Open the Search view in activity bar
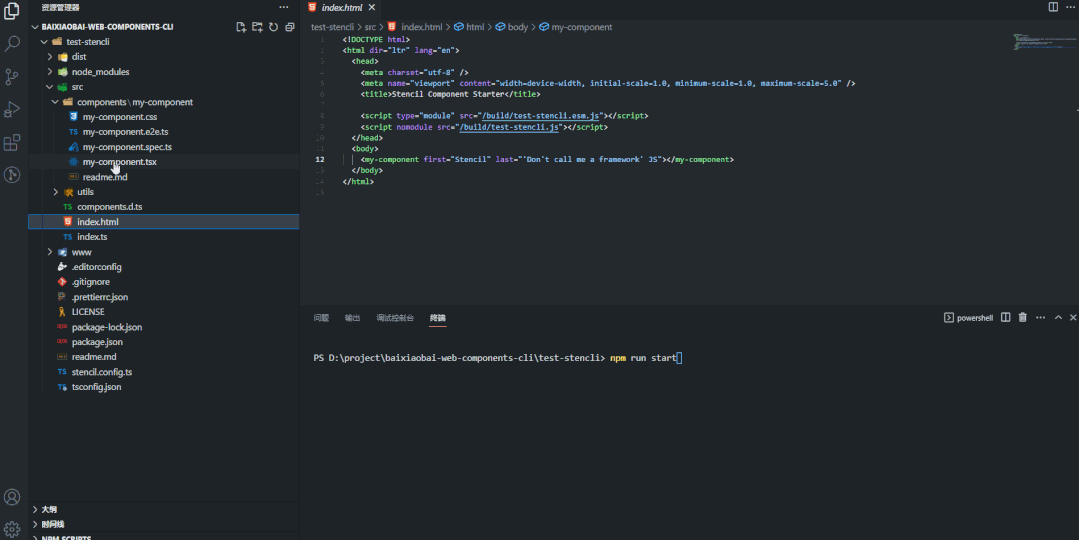Viewport: 1079px width, 540px height. 12,44
